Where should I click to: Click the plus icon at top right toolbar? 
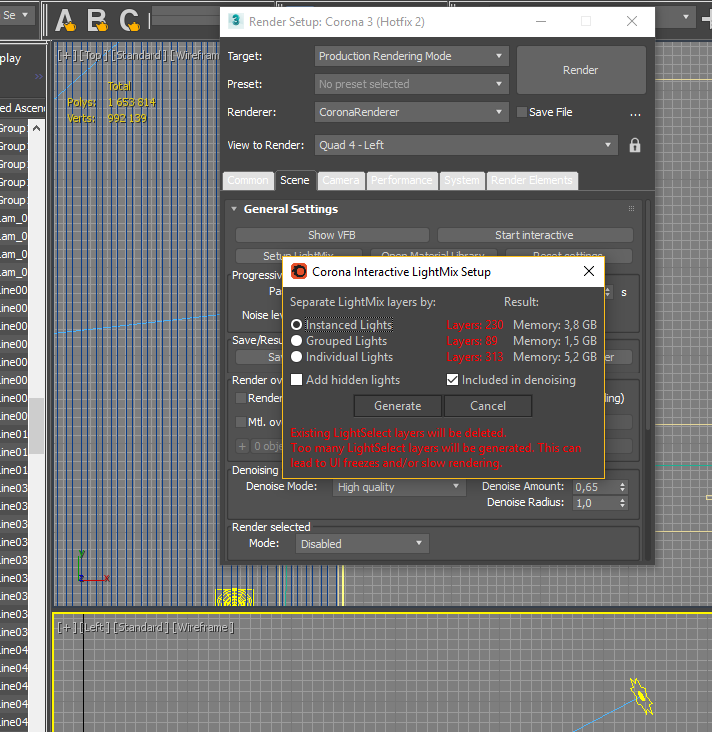[707, 18]
